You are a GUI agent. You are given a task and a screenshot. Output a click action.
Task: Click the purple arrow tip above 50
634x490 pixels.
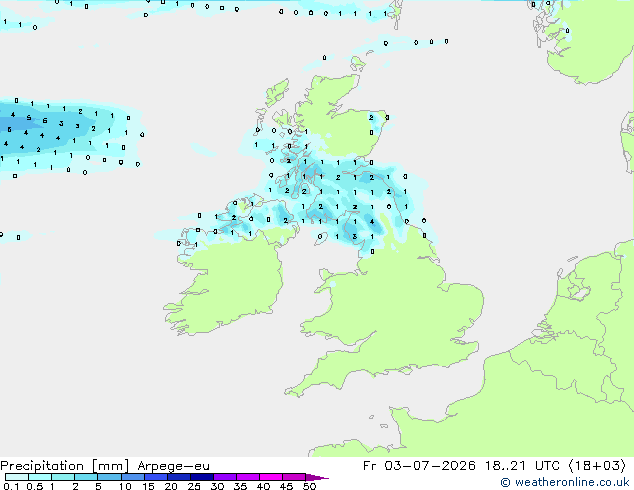pyautogui.click(x=317, y=477)
